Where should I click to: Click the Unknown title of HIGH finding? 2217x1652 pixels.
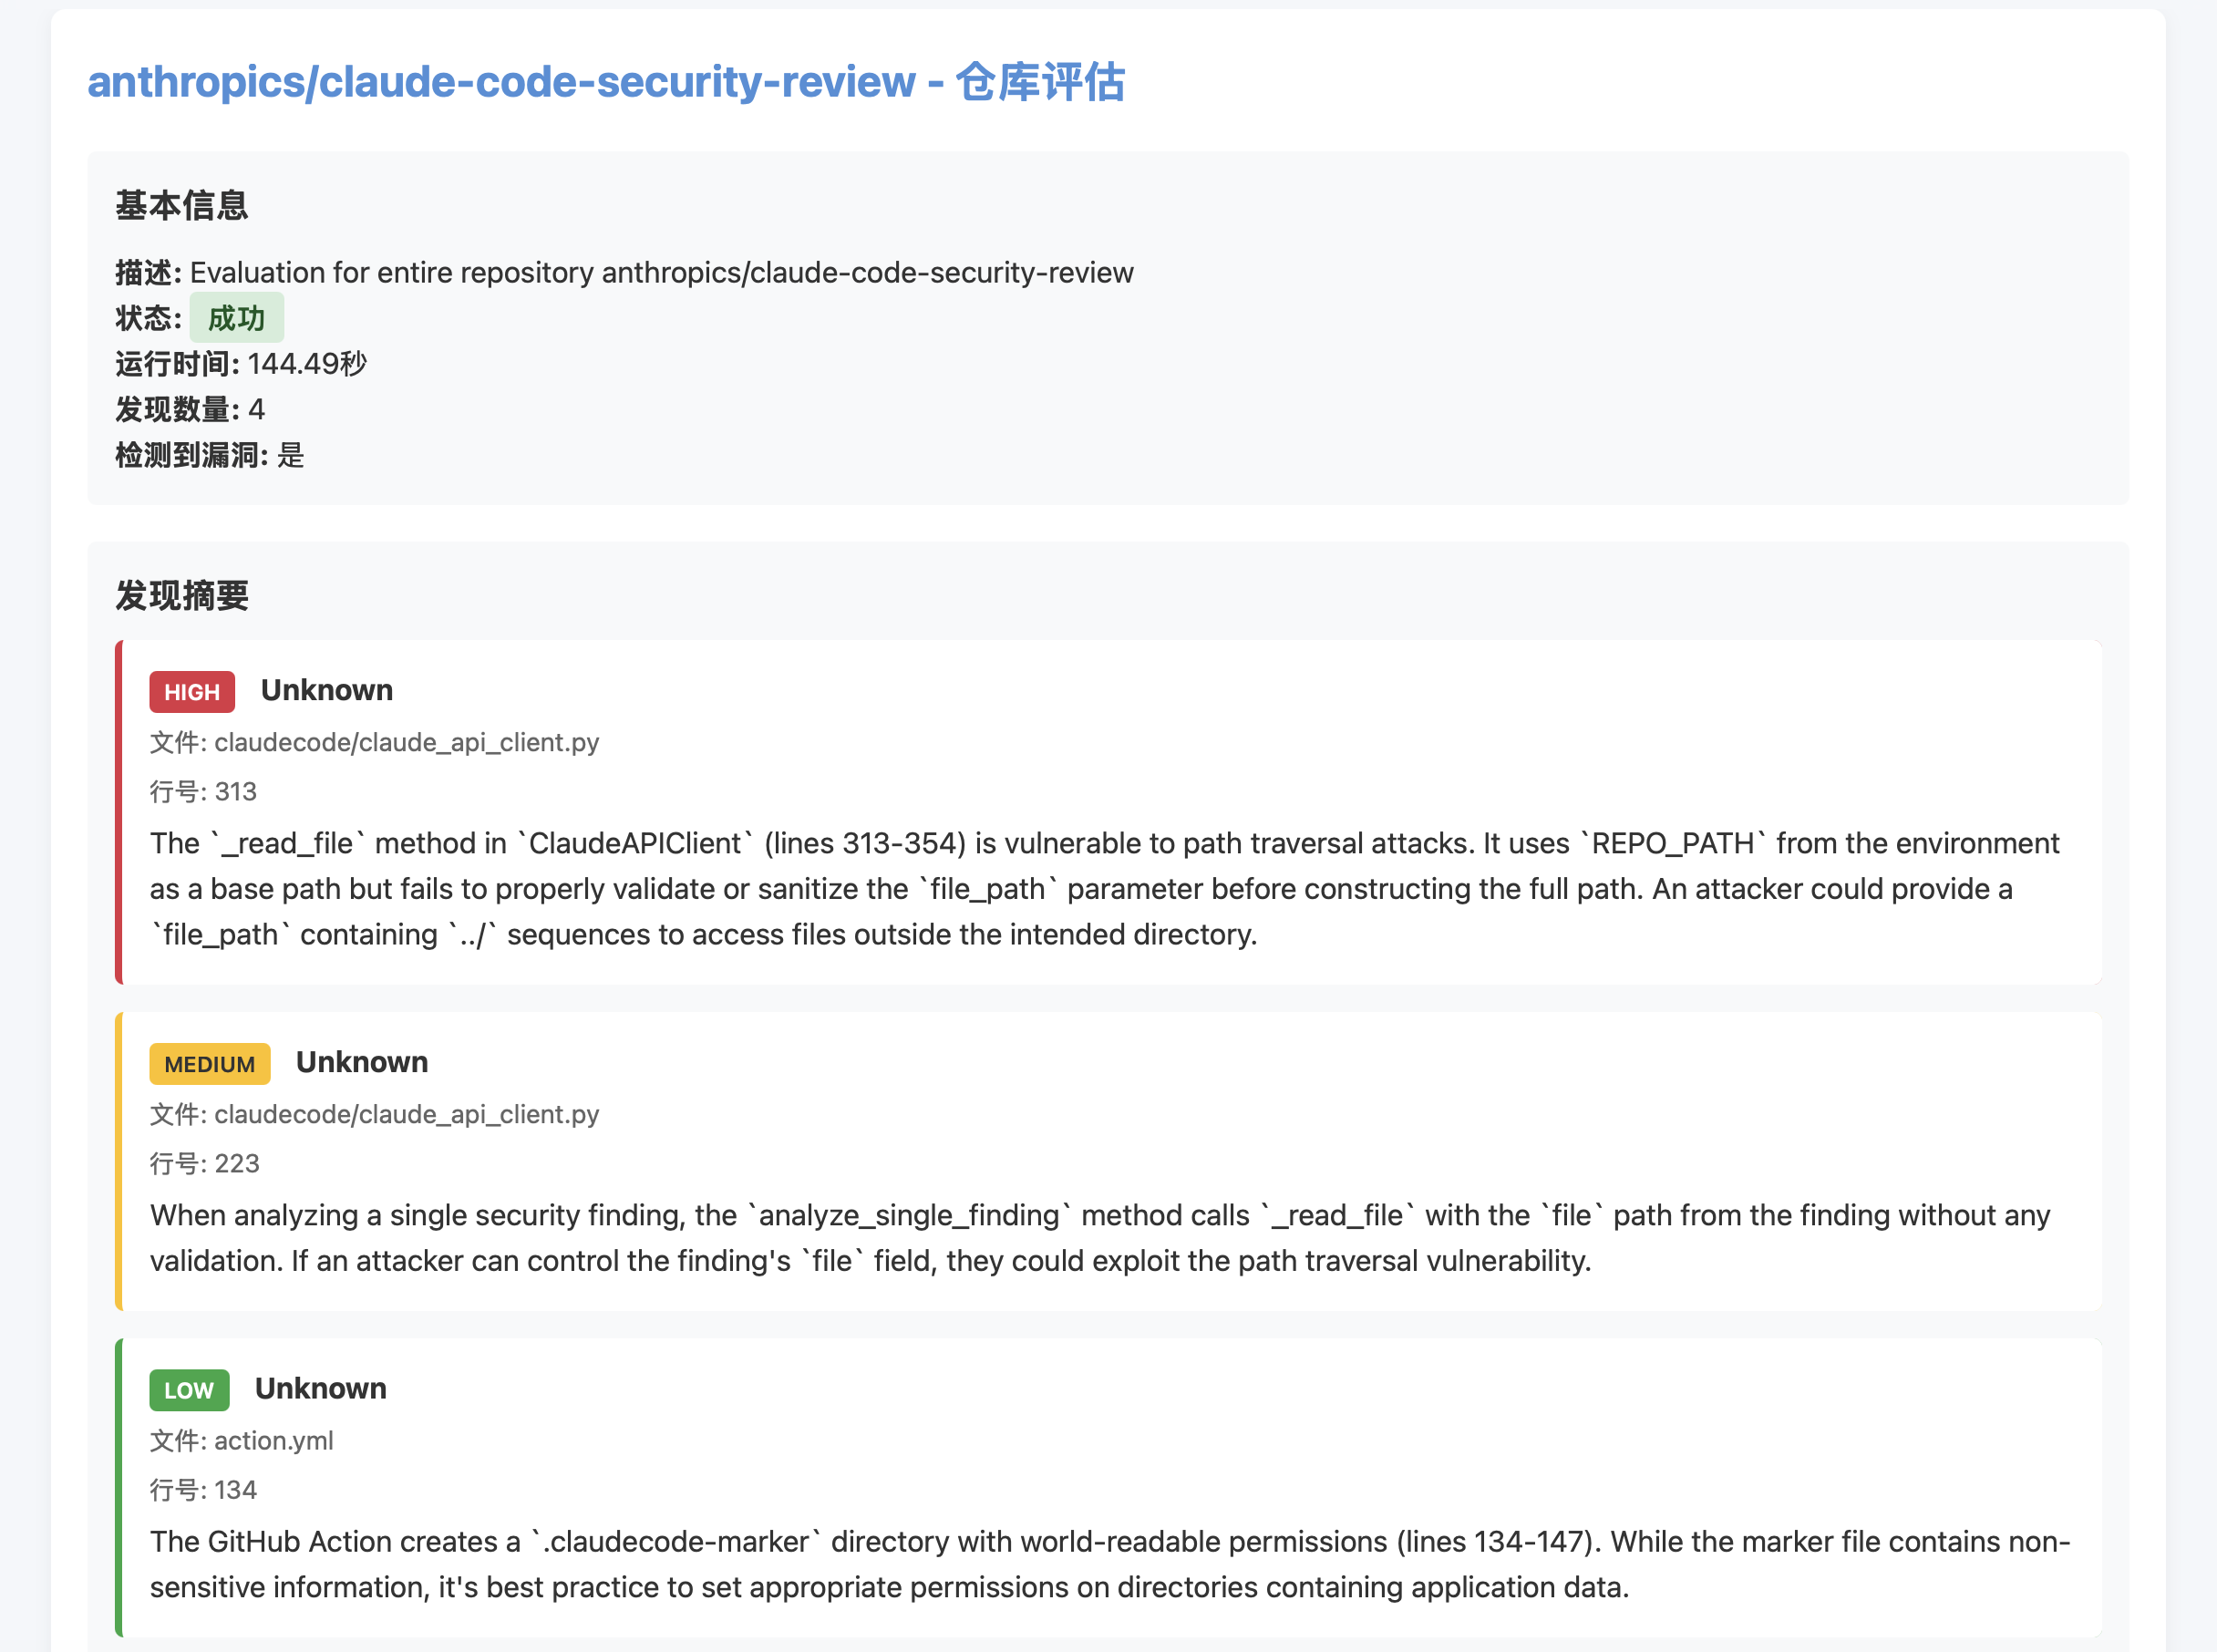pos(327,690)
